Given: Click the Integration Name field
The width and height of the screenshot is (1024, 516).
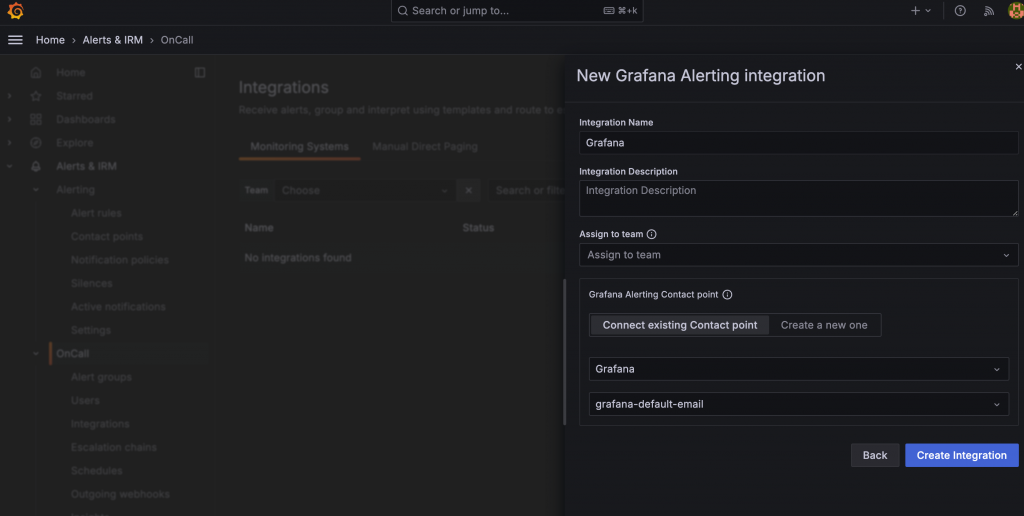Looking at the screenshot, I should [x=798, y=143].
